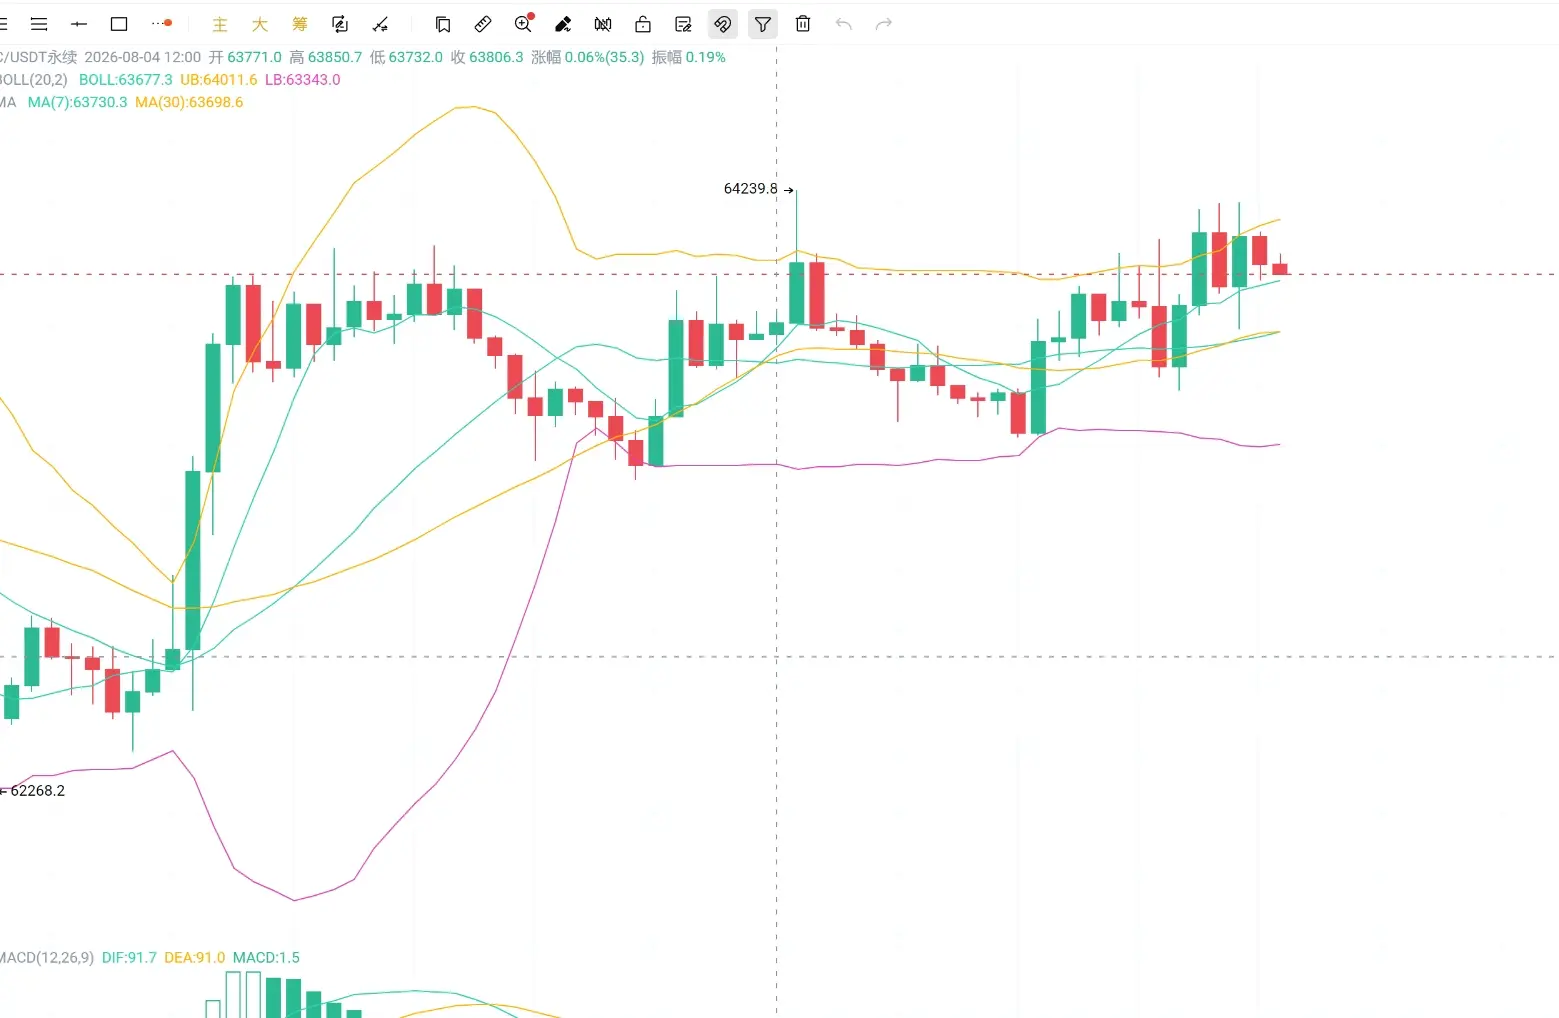Select the eraser tool
Screen dimensions: 1559x1018
click(x=563, y=24)
